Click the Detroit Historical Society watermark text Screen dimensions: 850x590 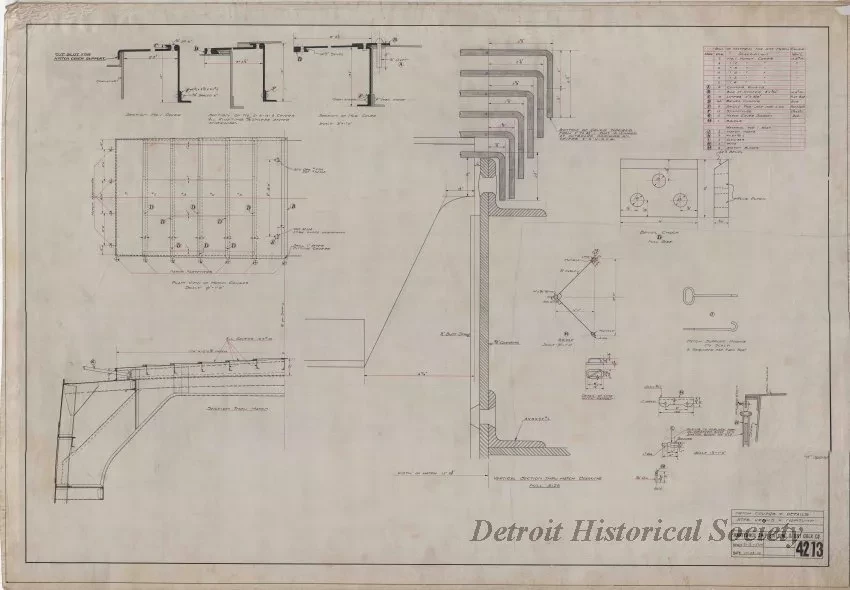click(x=638, y=532)
